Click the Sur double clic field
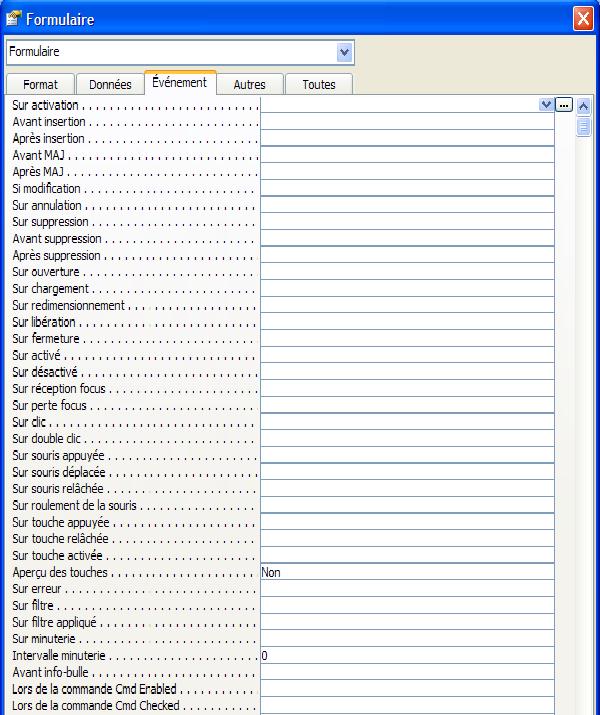600x715 pixels. 407,439
